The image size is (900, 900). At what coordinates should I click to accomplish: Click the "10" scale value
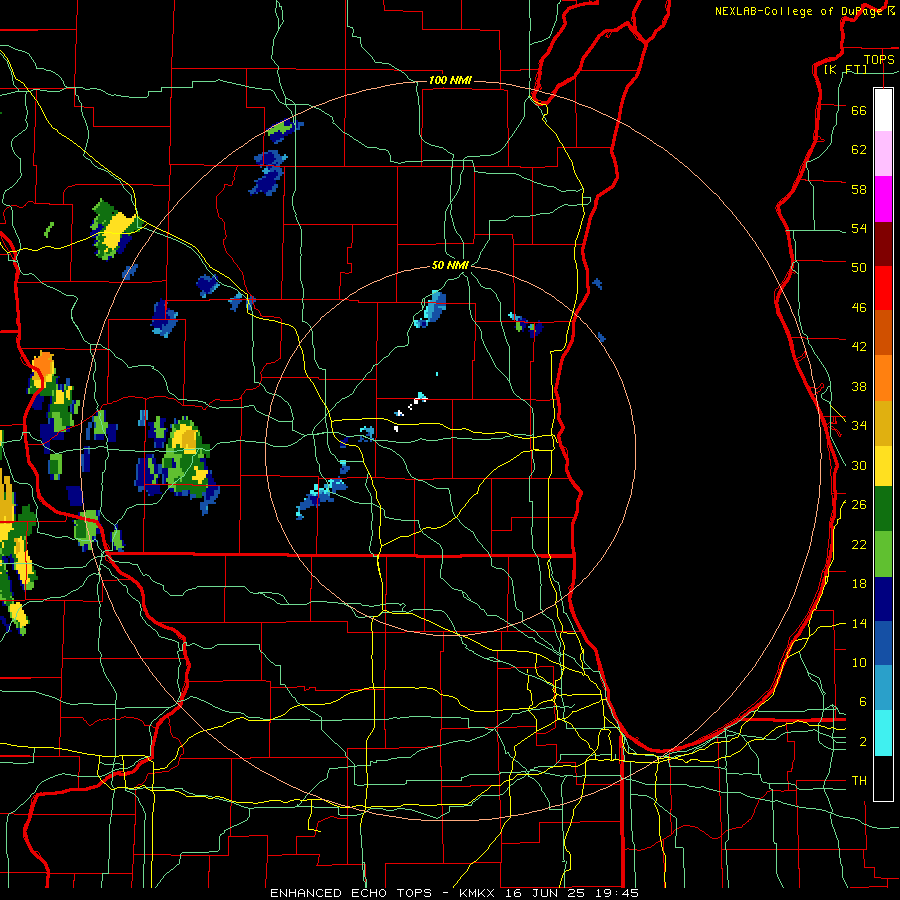(859, 662)
